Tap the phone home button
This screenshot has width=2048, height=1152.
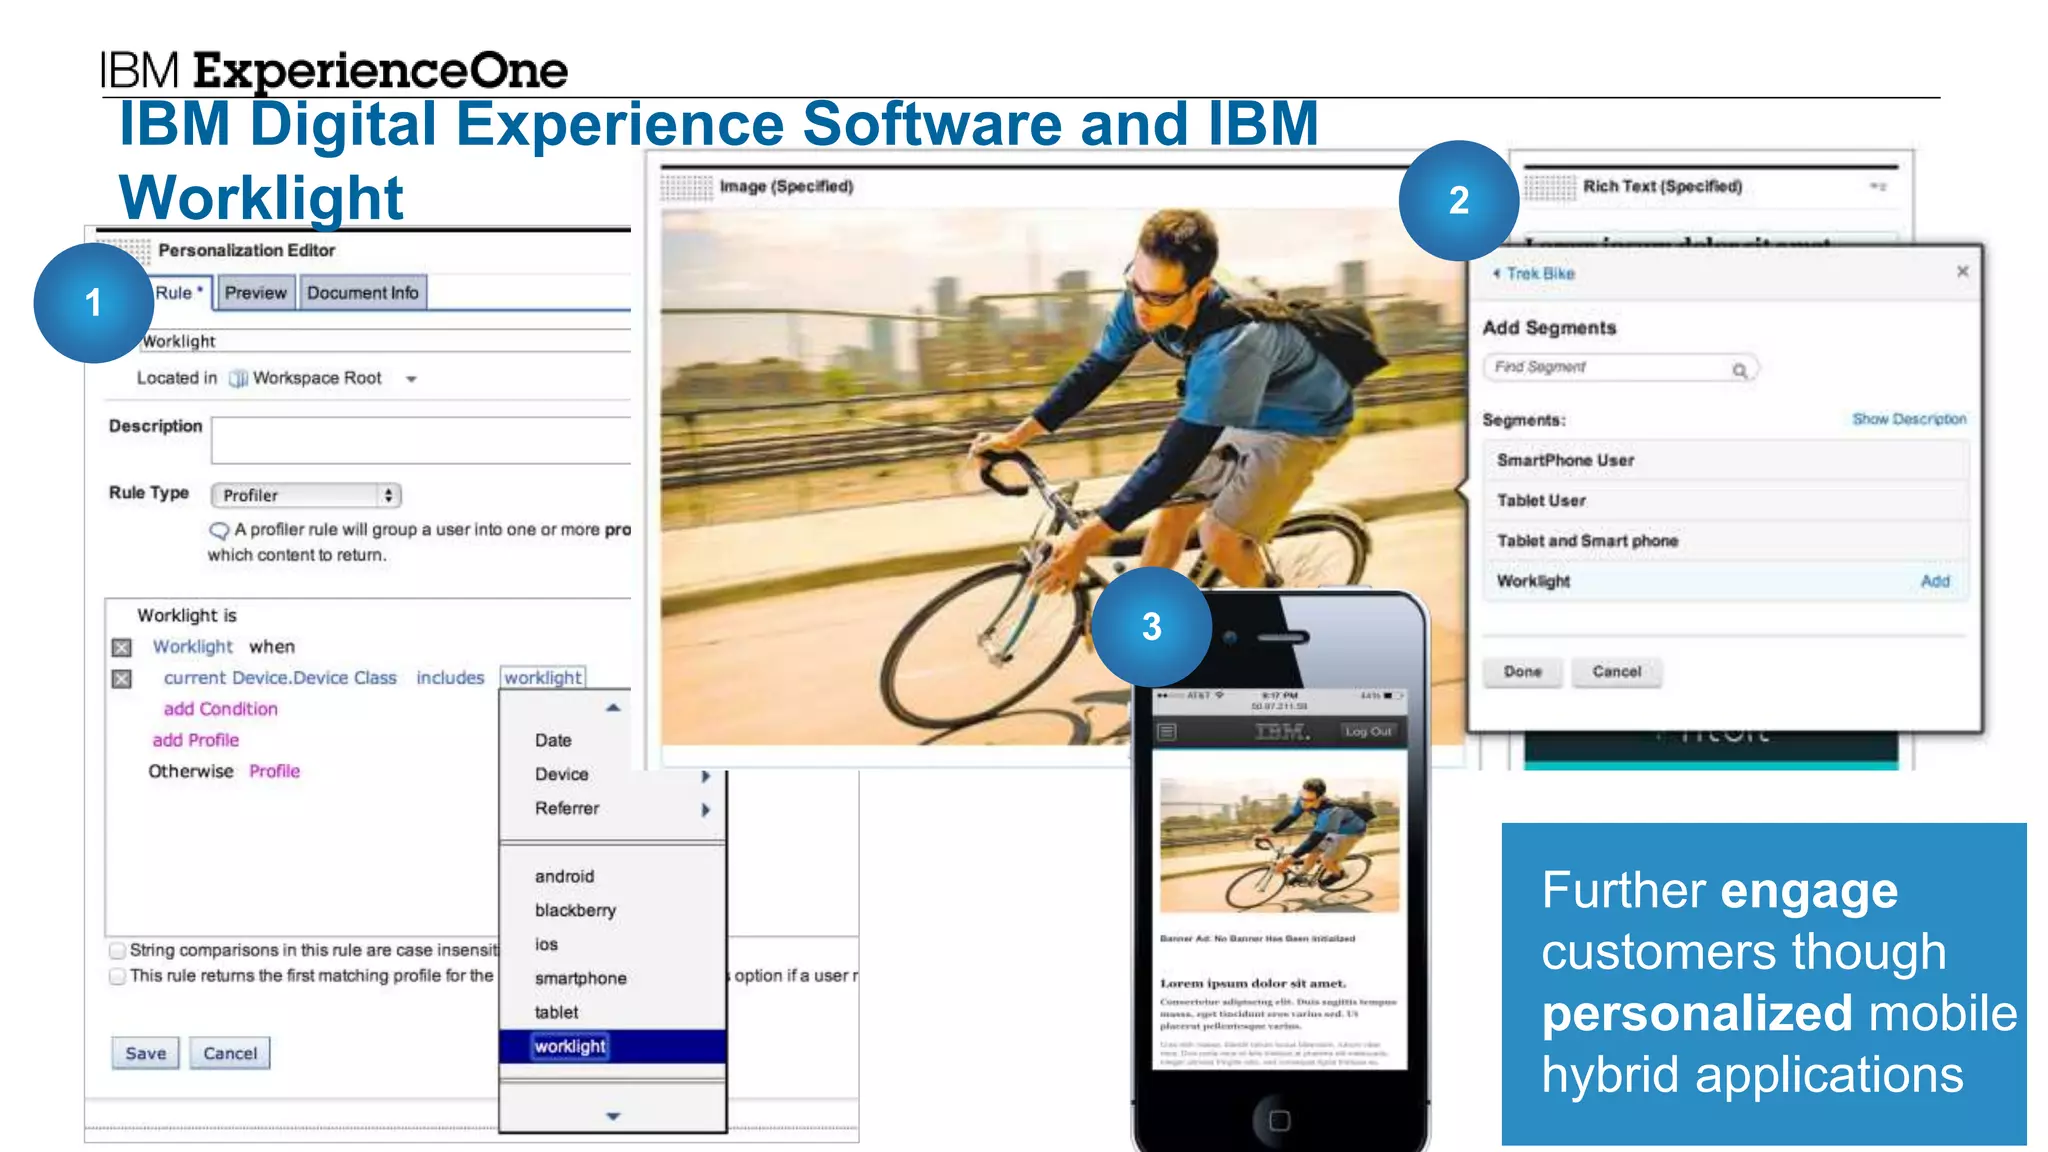1279,1120
